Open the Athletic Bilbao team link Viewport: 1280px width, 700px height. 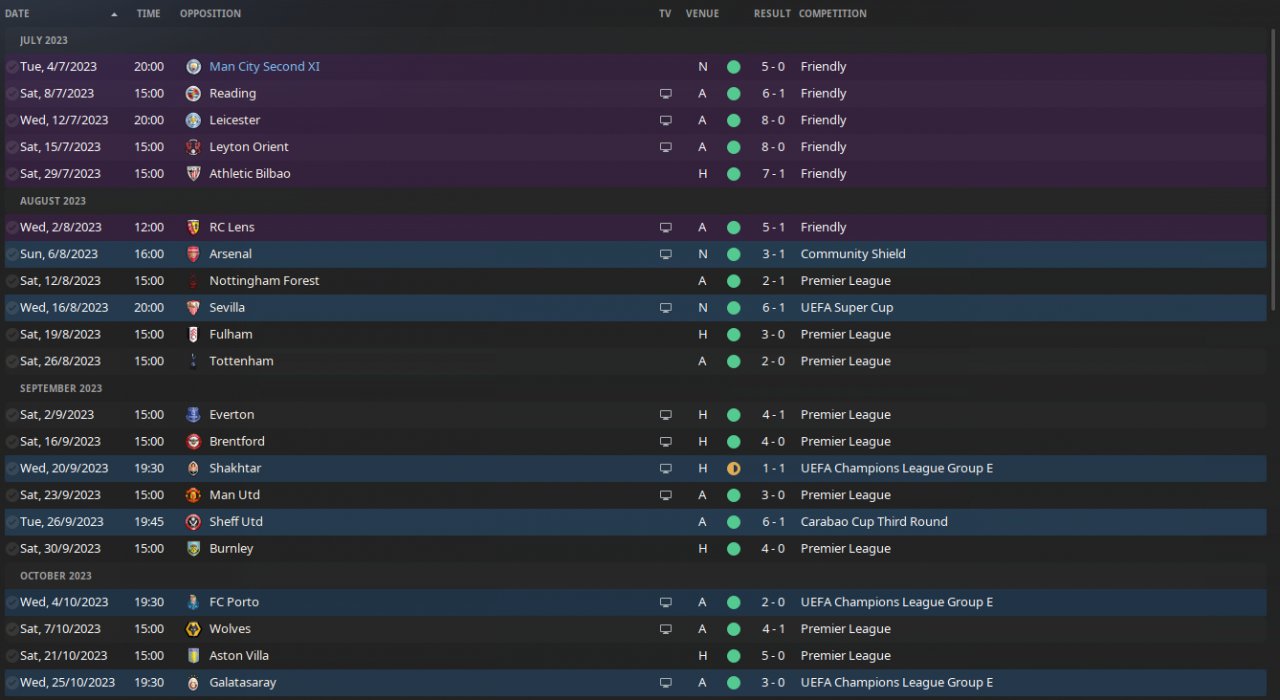point(249,174)
